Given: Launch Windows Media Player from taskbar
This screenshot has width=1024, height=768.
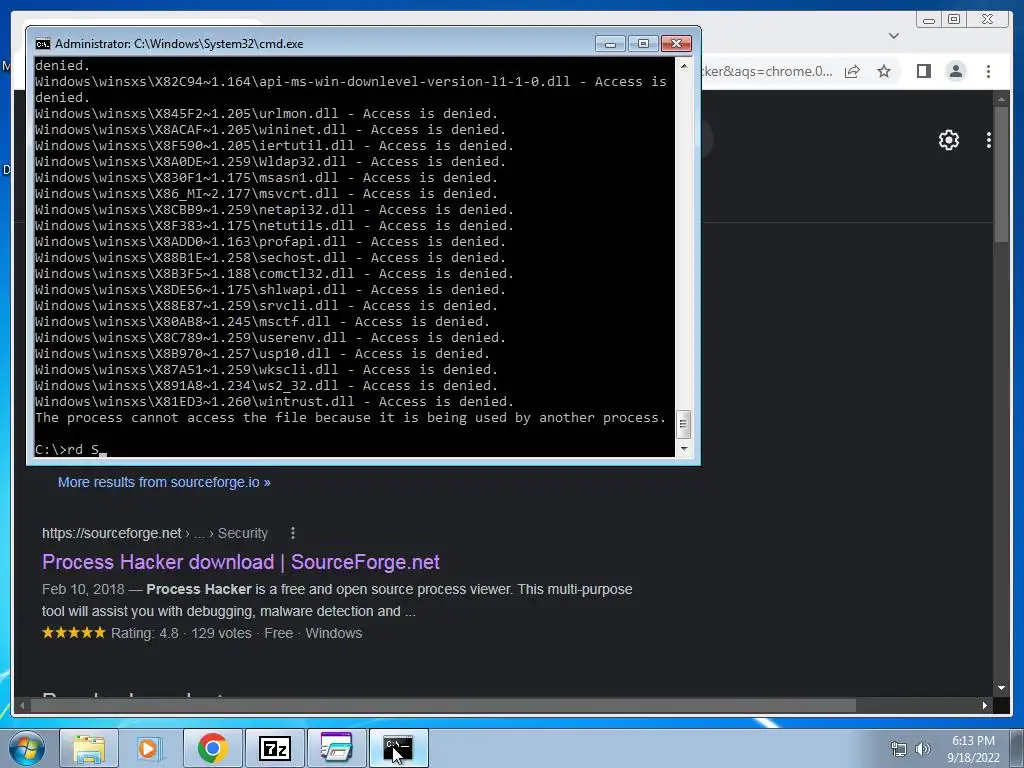Looking at the screenshot, I should (148, 748).
